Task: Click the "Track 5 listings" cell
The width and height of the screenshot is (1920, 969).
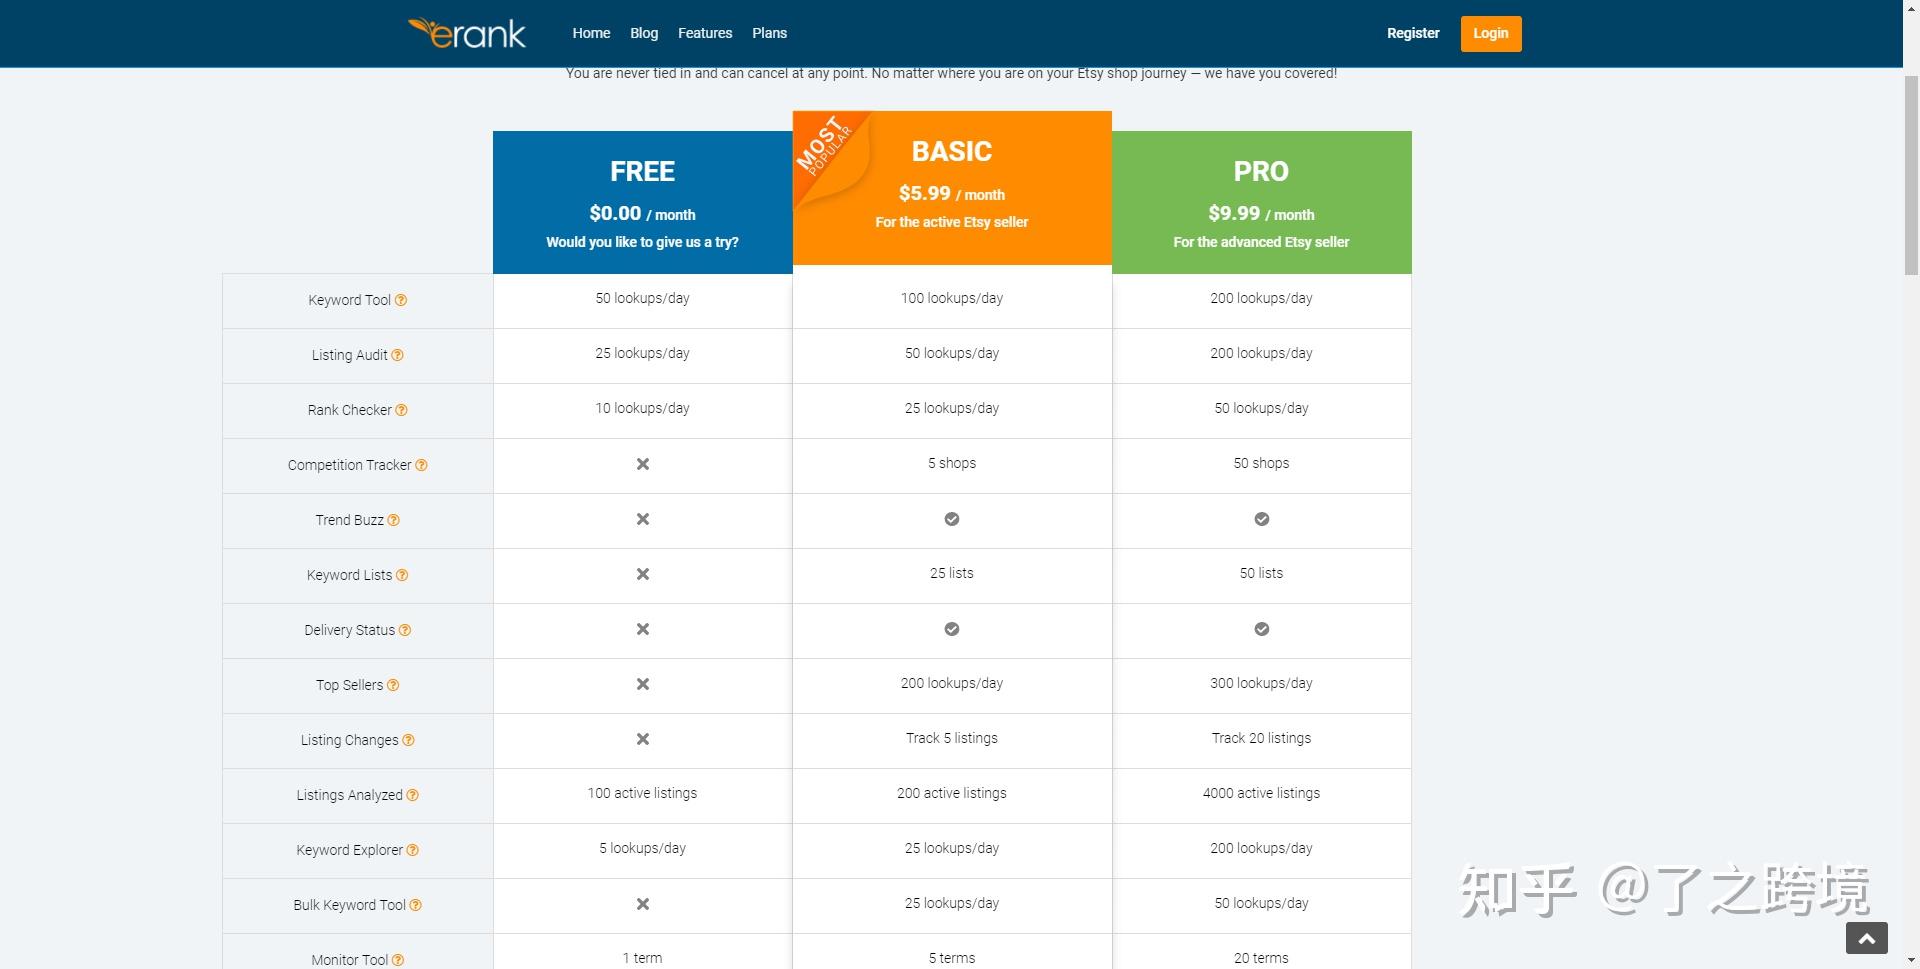Action: click(952, 739)
